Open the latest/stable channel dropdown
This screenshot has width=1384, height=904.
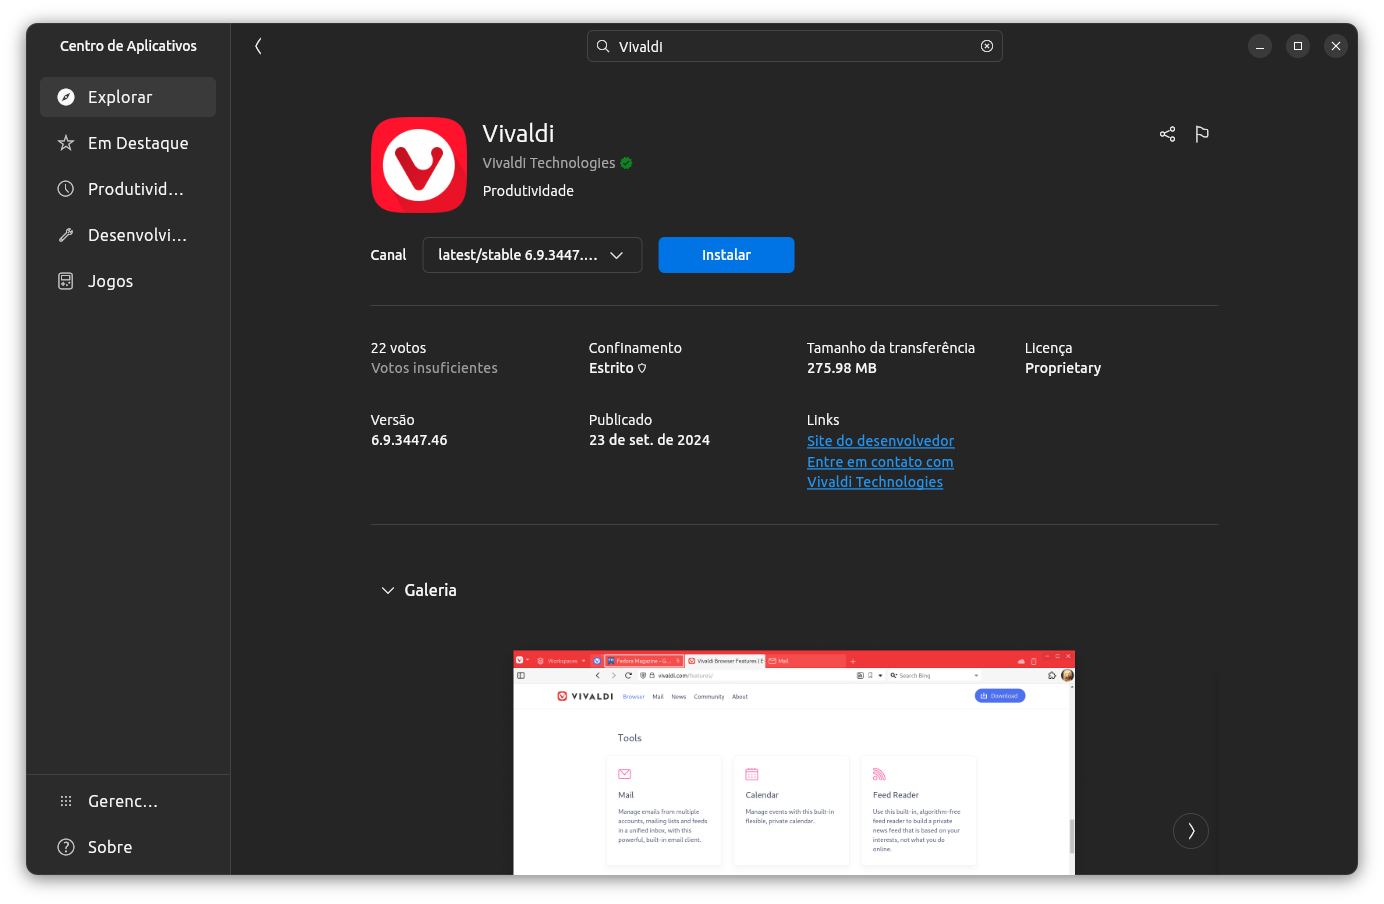(x=532, y=255)
